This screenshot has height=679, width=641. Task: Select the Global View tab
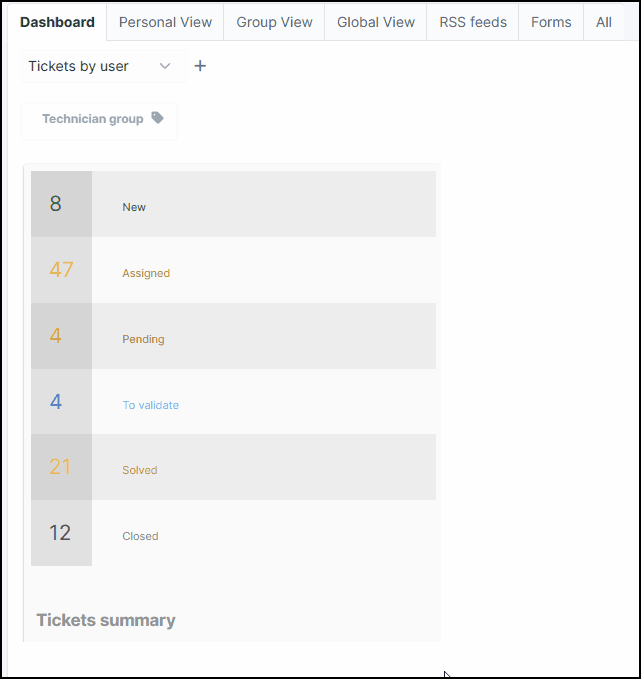pyautogui.click(x=376, y=22)
